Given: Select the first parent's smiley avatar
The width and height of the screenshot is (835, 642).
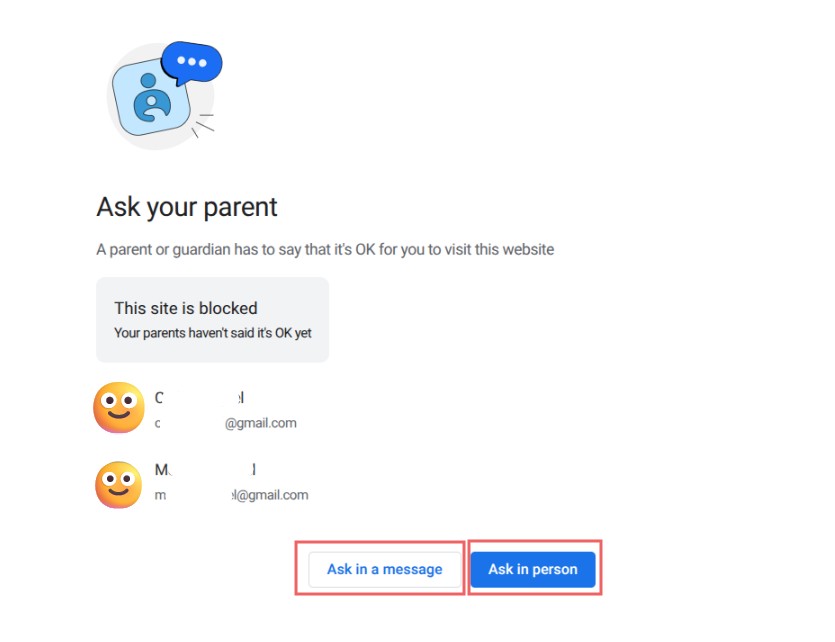Looking at the screenshot, I should pos(119,407).
